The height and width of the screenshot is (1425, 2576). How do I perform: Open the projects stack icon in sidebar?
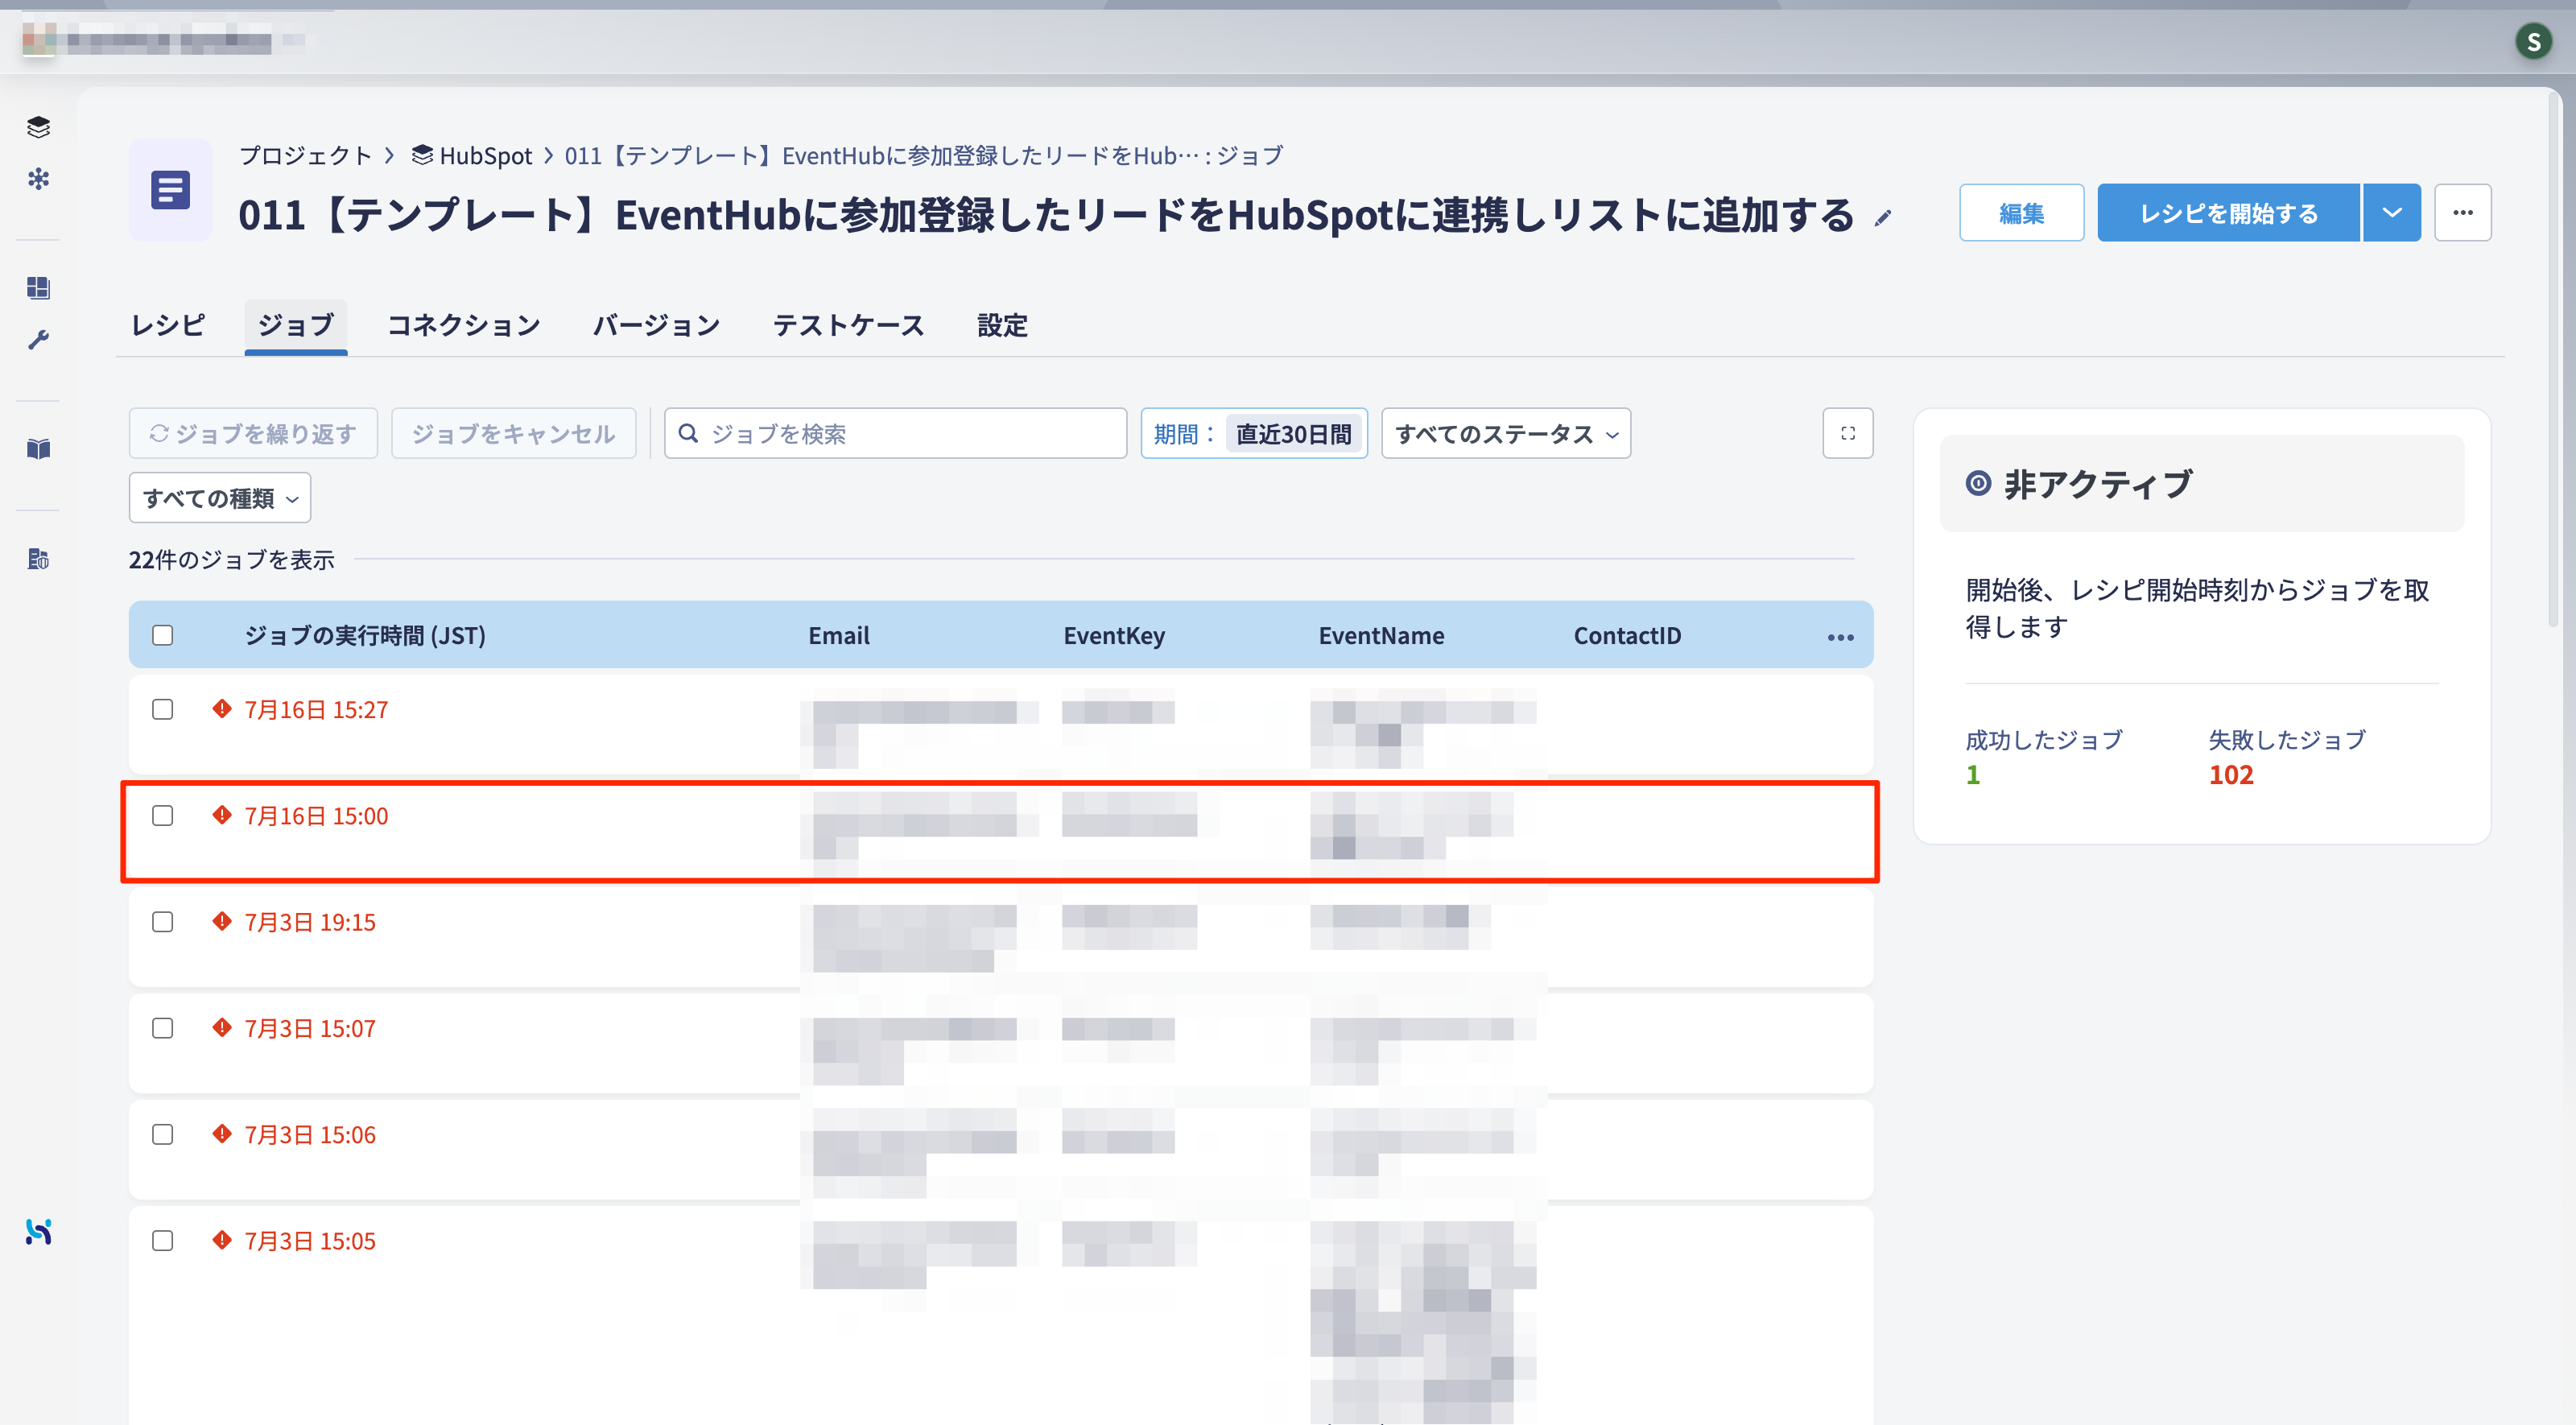38,127
